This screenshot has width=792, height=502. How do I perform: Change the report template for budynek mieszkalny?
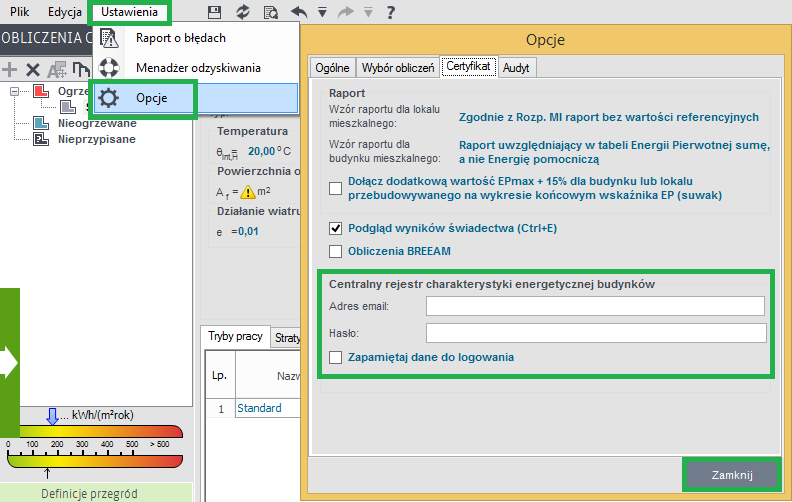(614, 152)
